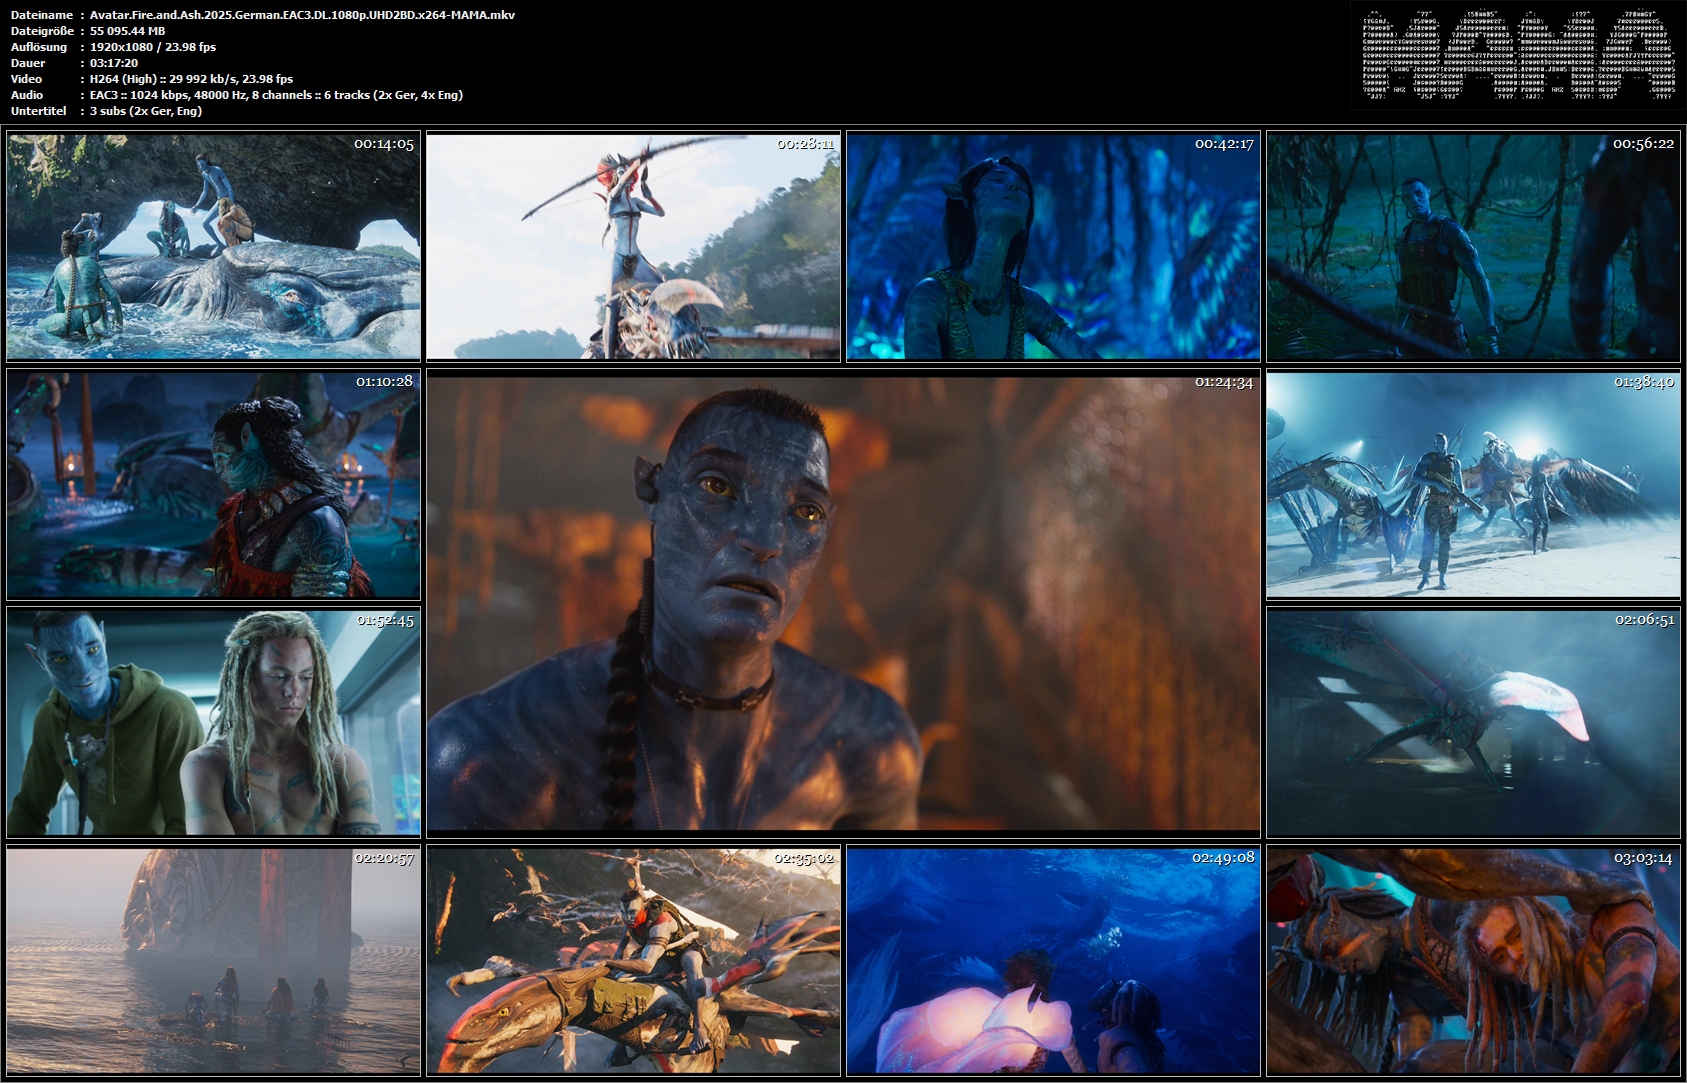Open the frame stamped 02:20:57
This screenshot has height=1083, width=1687.
(x=213, y=960)
